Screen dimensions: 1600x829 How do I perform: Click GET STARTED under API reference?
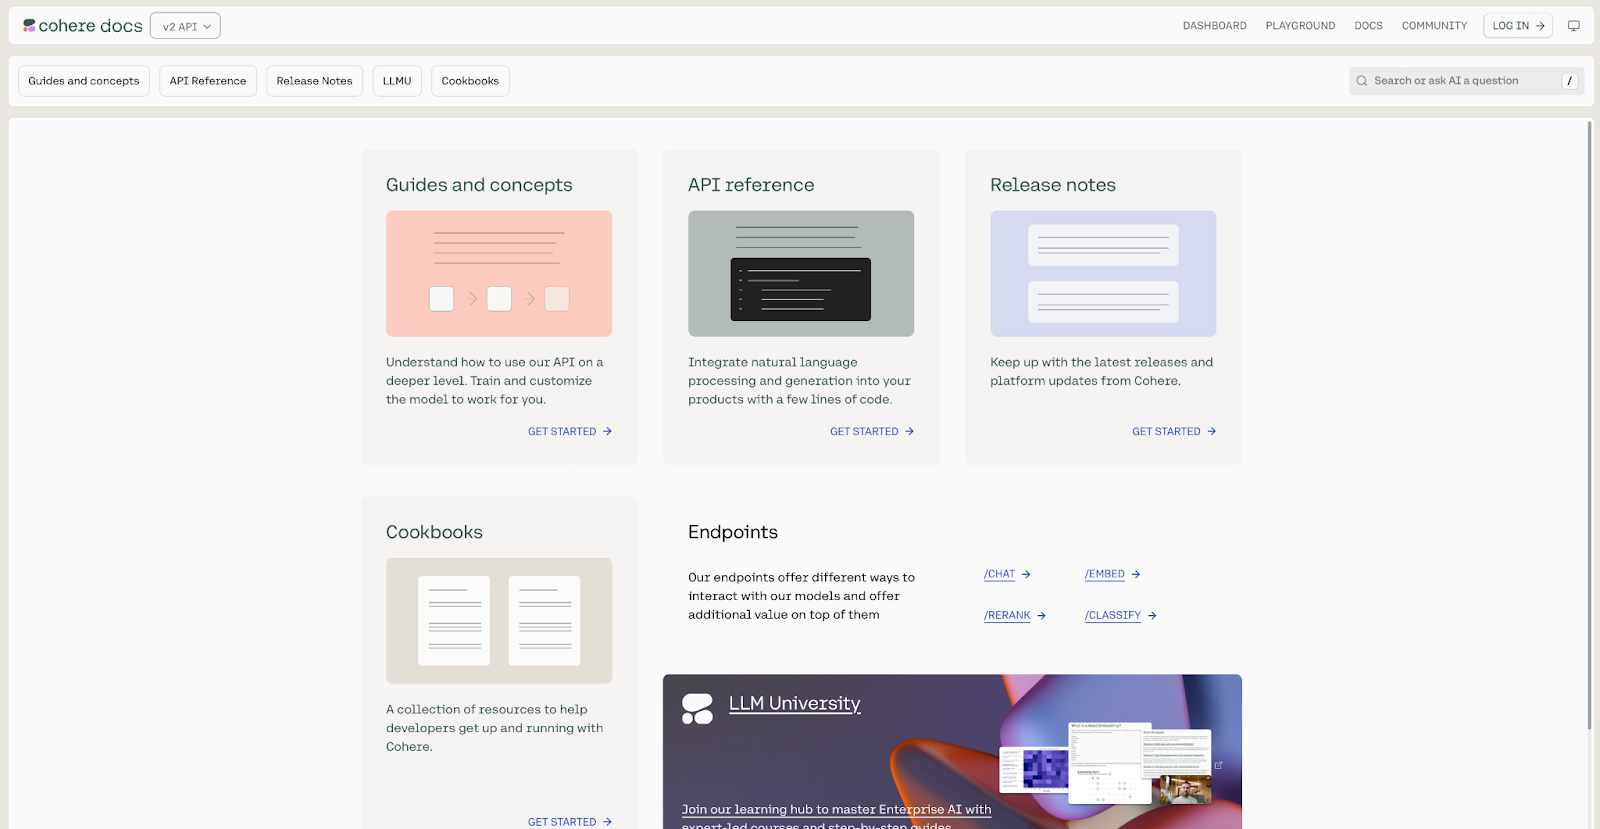pyautogui.click(x=872, y=432)
